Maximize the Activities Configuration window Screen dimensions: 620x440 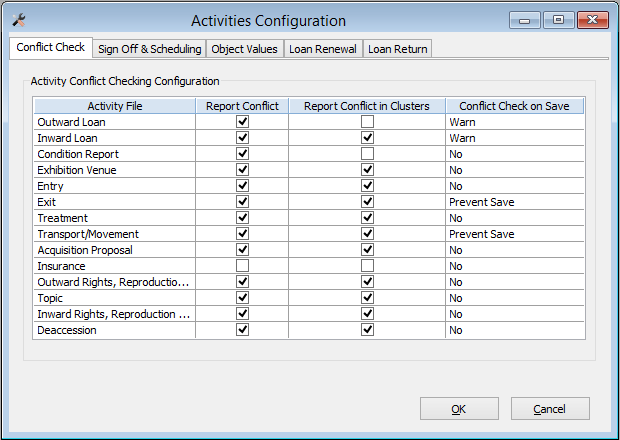pos(558,20)
